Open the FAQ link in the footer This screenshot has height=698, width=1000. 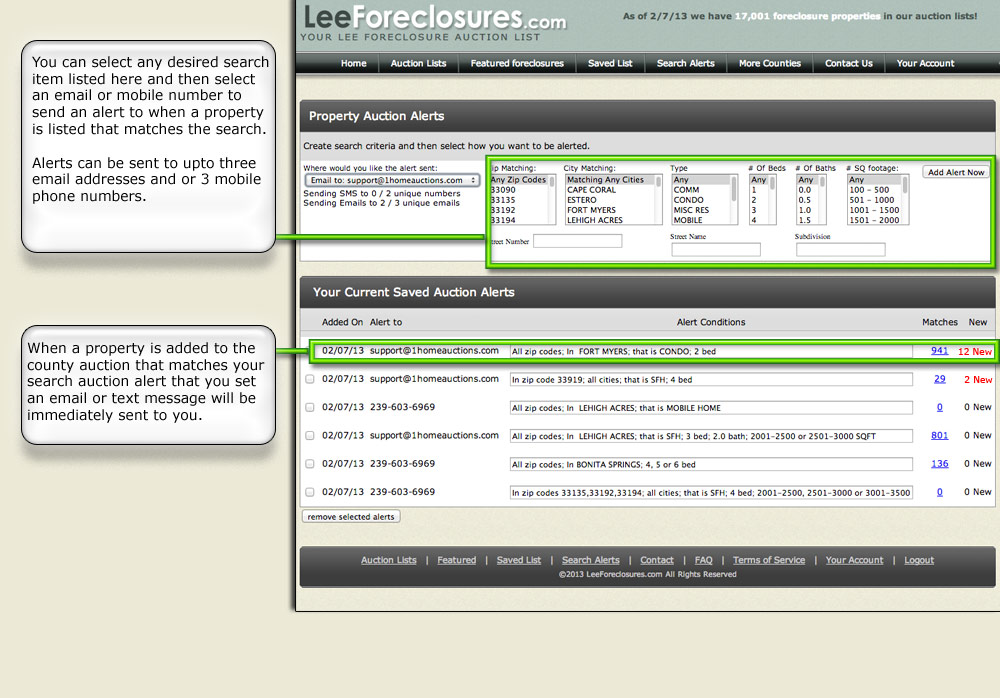(x=703, y=560)
